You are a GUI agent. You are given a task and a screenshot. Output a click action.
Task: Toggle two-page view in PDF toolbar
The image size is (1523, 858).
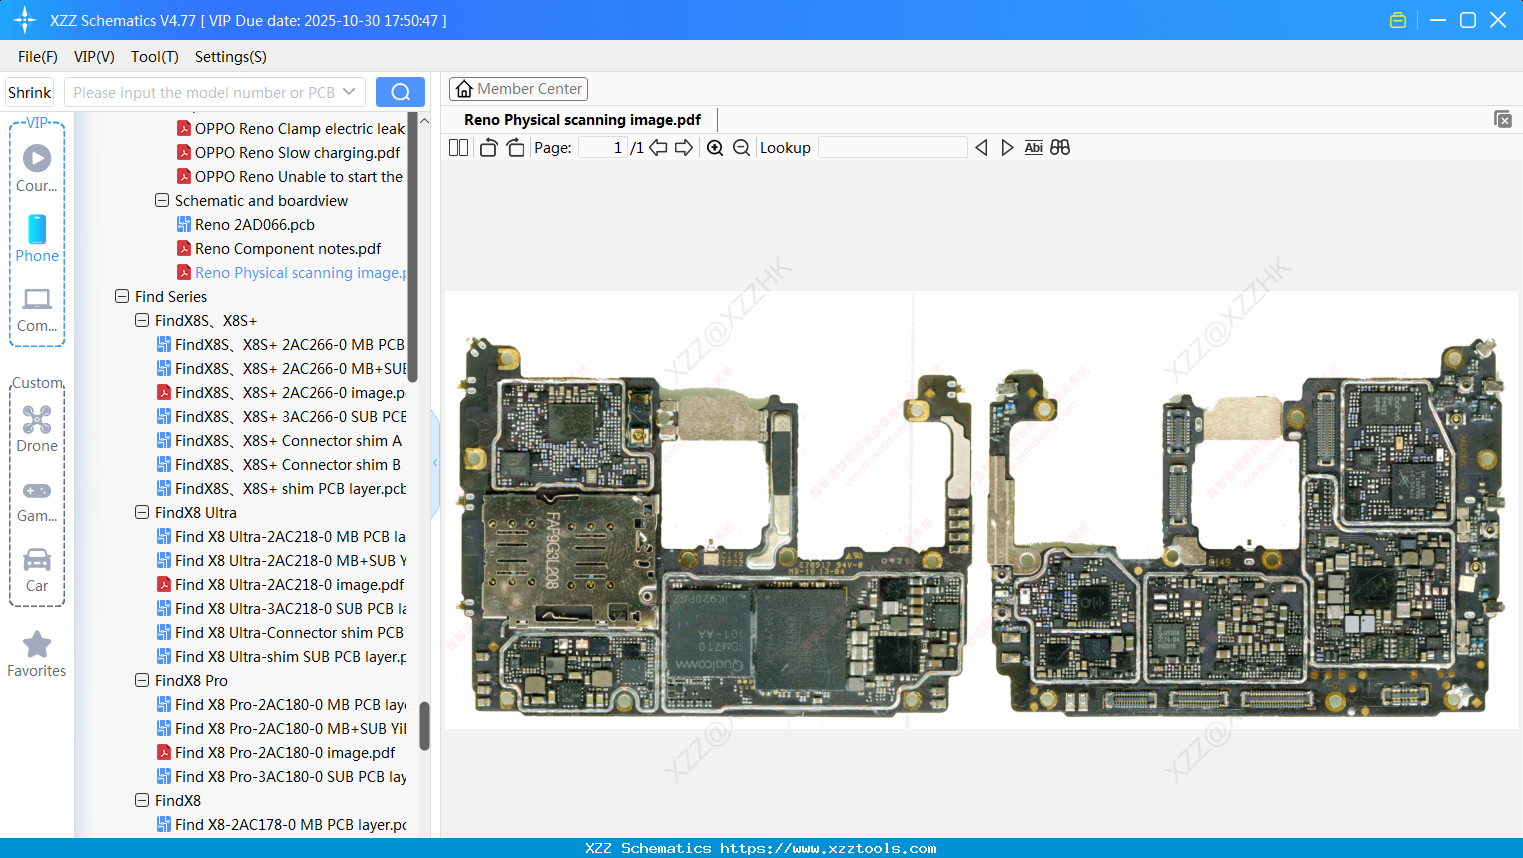458,148
